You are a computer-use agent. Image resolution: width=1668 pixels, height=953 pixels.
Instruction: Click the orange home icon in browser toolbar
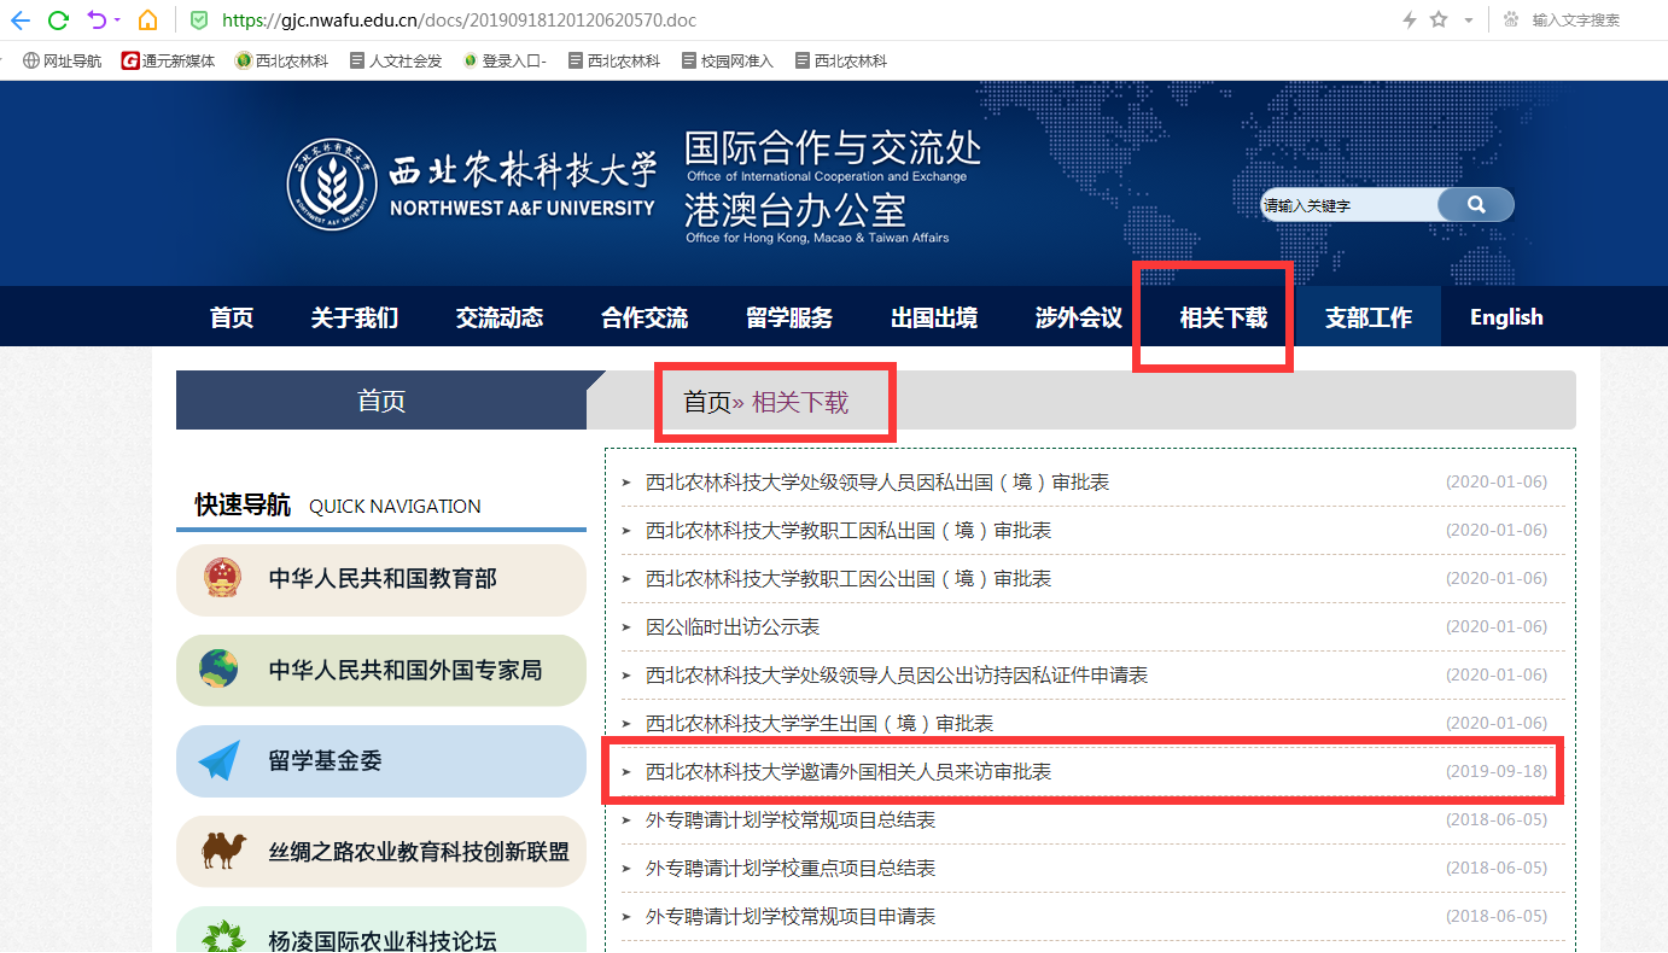tap(148, 20)
